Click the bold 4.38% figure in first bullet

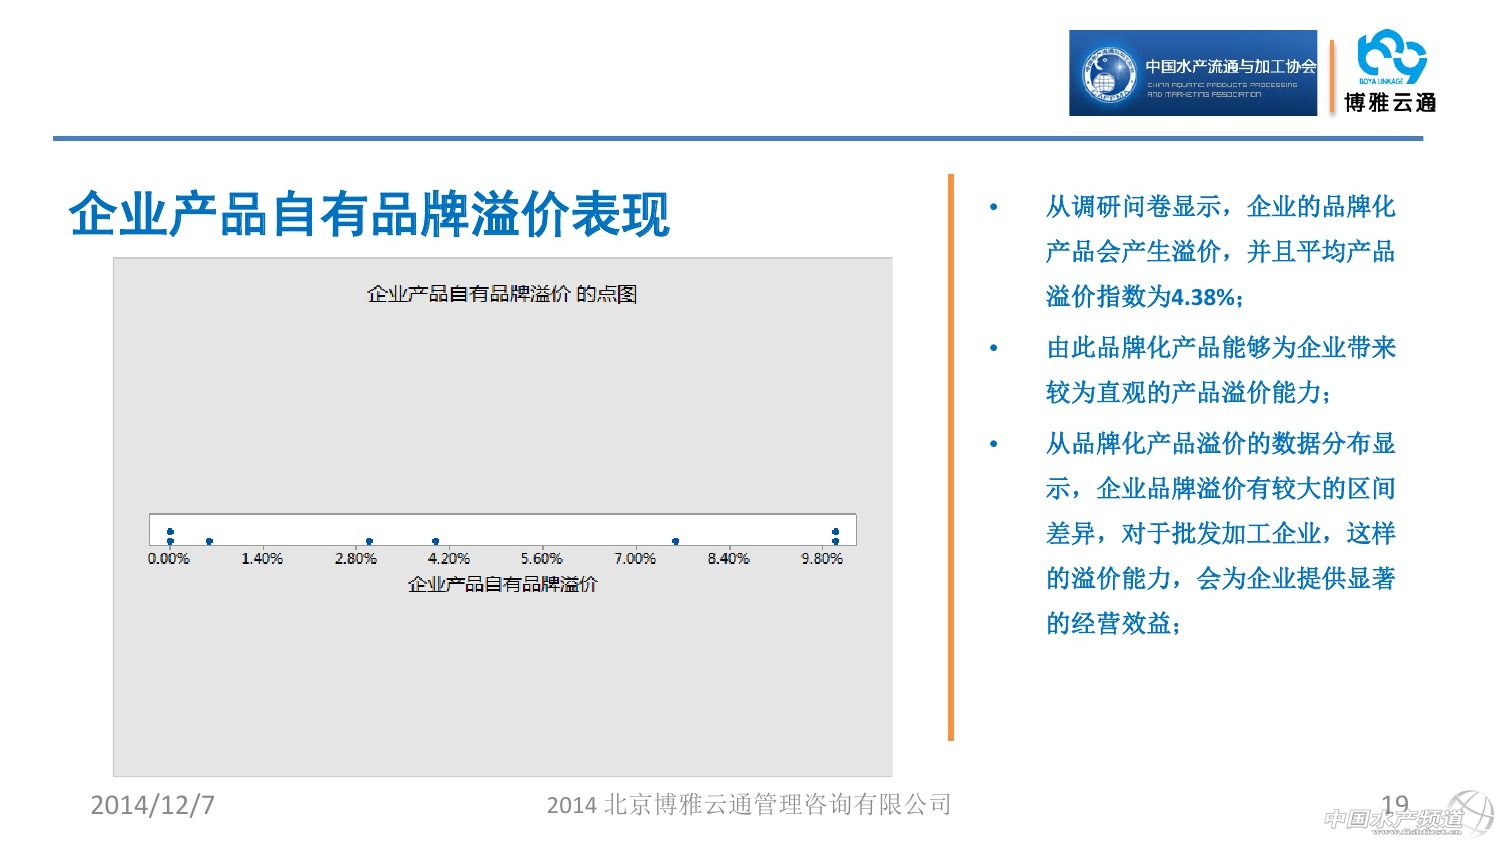pos(1203,297)
